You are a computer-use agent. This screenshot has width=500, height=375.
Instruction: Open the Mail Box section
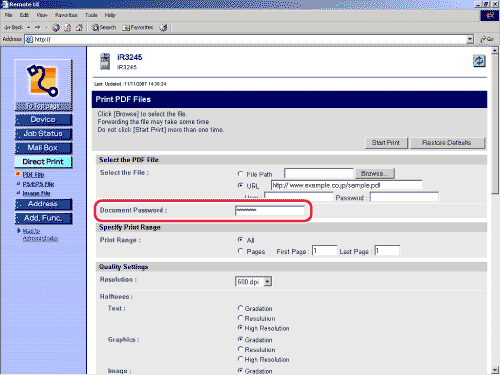pyautogui.click(x=43, y=148)
